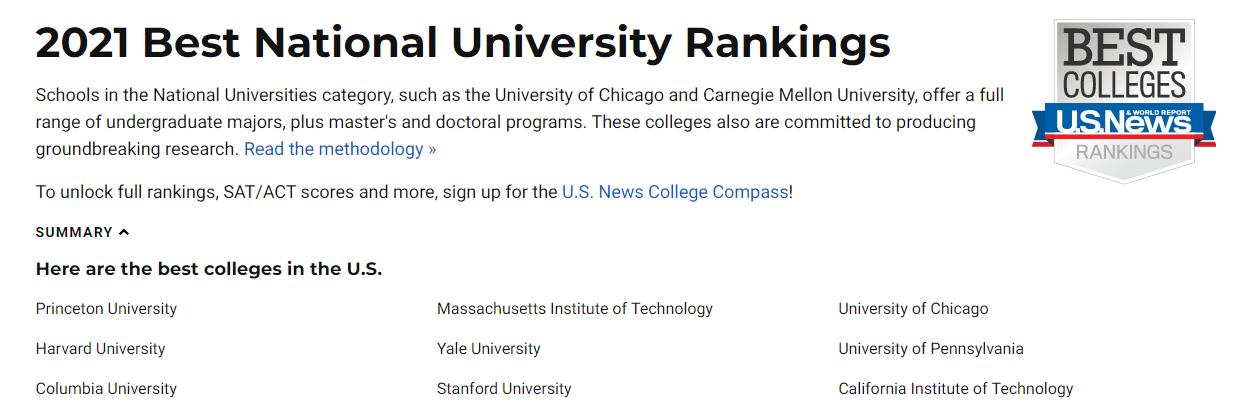This screenshot has height=414, width=1234.
Task: Open the Read the methodology link
Action: pyautogui.click(x=340, y=149)
